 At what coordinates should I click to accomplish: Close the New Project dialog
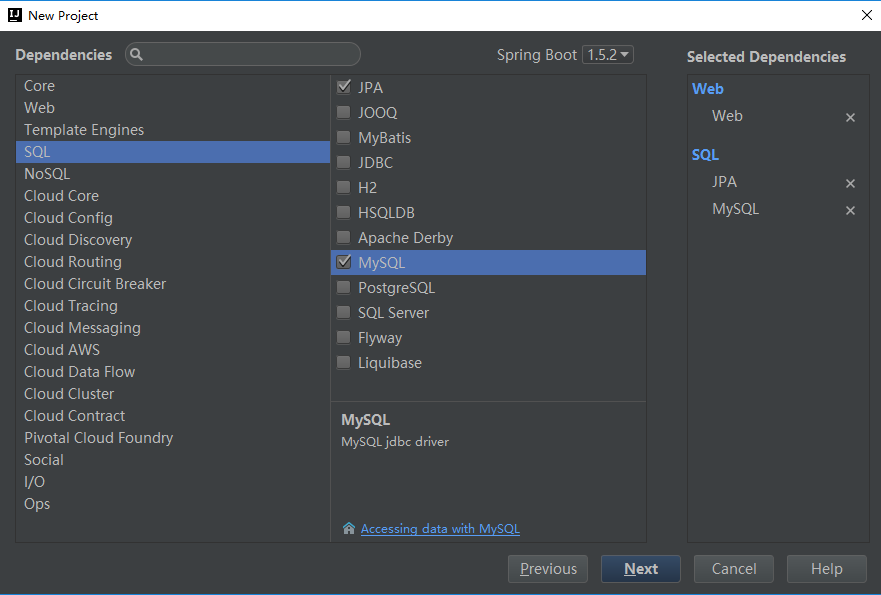[865, 15]
